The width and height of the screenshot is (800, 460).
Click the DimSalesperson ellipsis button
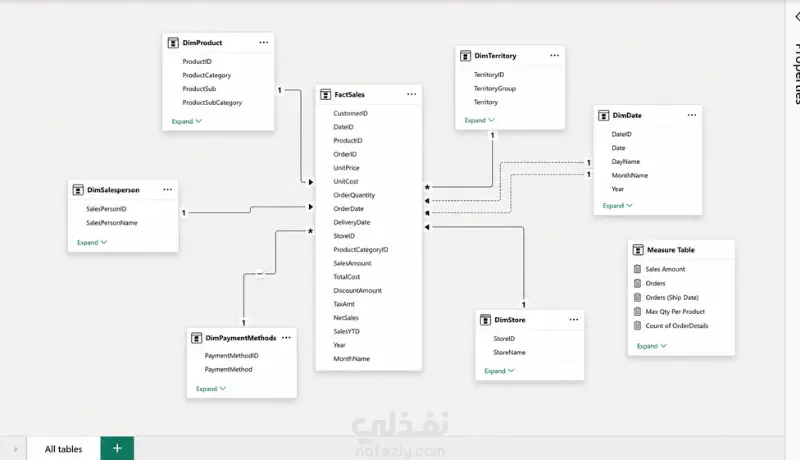click(x=167, y=189)
